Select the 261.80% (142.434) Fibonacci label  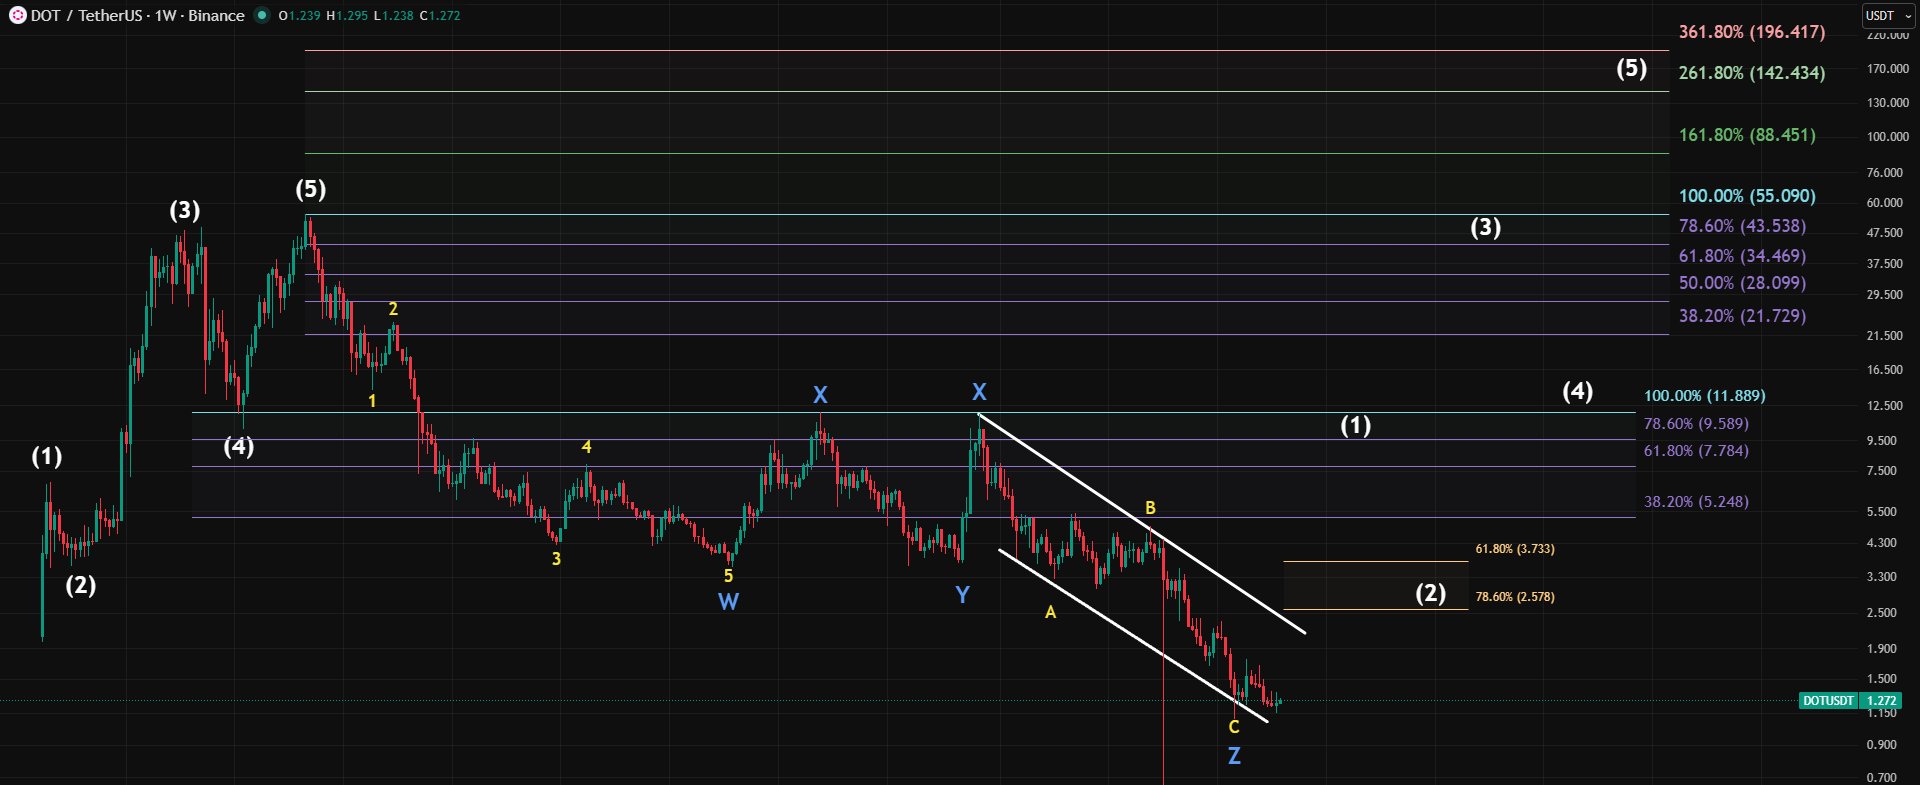click(1752, 73)
